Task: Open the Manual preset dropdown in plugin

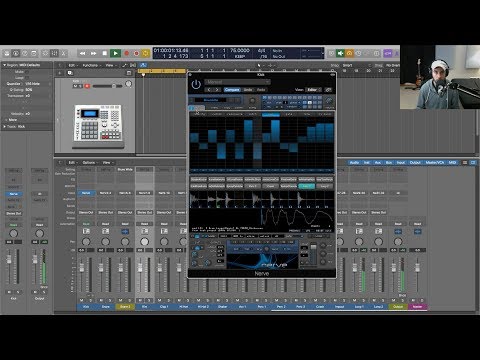Action: 237,82
